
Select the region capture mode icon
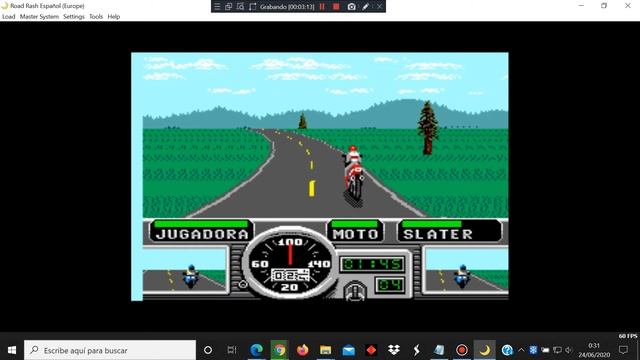[x=240, y=7]
